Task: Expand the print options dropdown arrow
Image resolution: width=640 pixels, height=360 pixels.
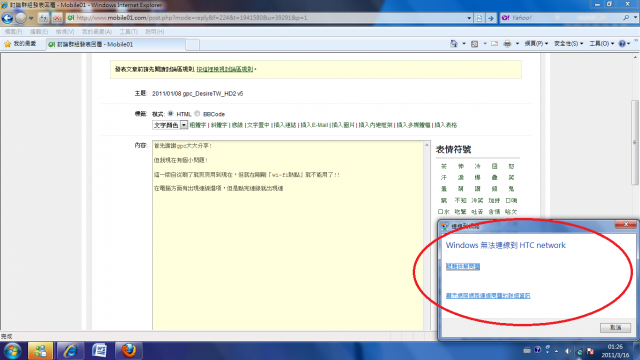Action: point(517,44)
